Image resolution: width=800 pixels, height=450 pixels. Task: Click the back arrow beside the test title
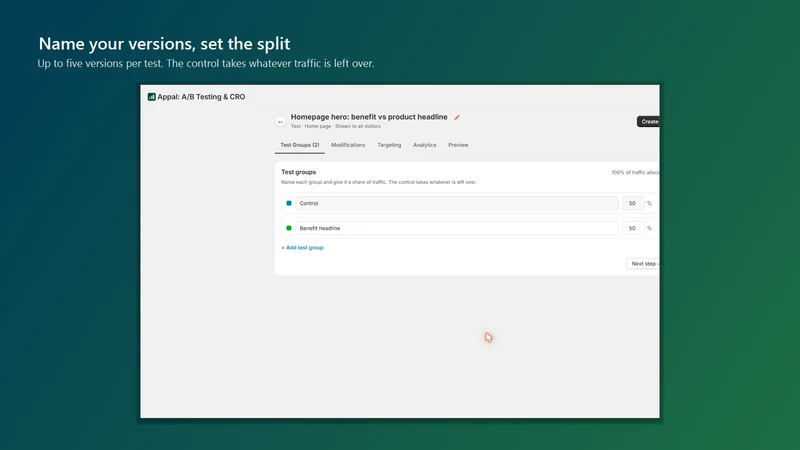click(280, 122)
